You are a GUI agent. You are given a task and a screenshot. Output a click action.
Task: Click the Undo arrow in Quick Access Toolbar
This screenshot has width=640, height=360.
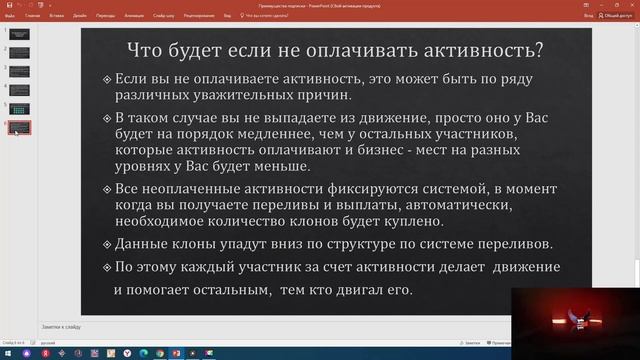pos(19,5)
